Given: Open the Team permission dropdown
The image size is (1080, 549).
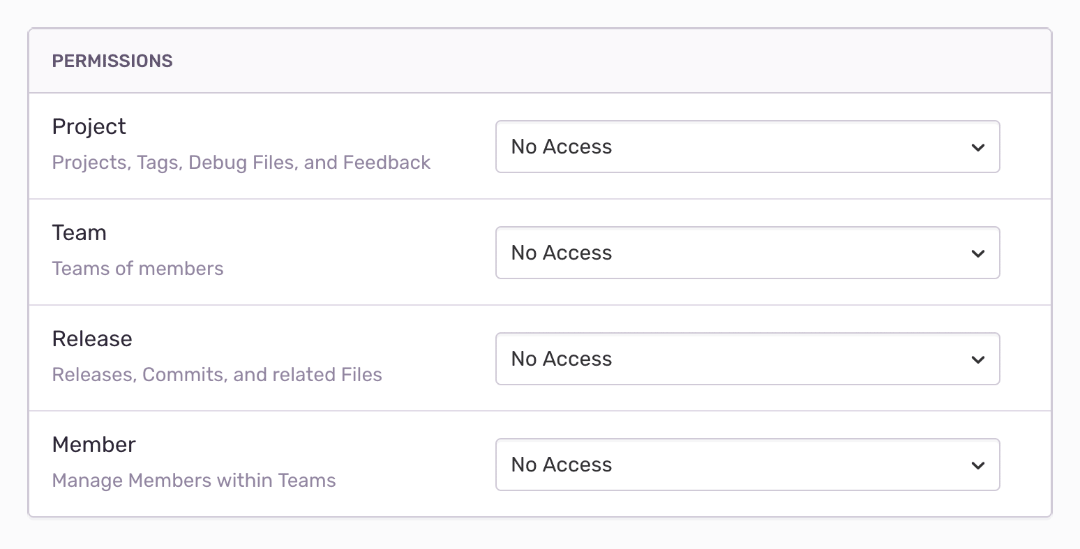Looking at the screenshot, I should 747,253.
